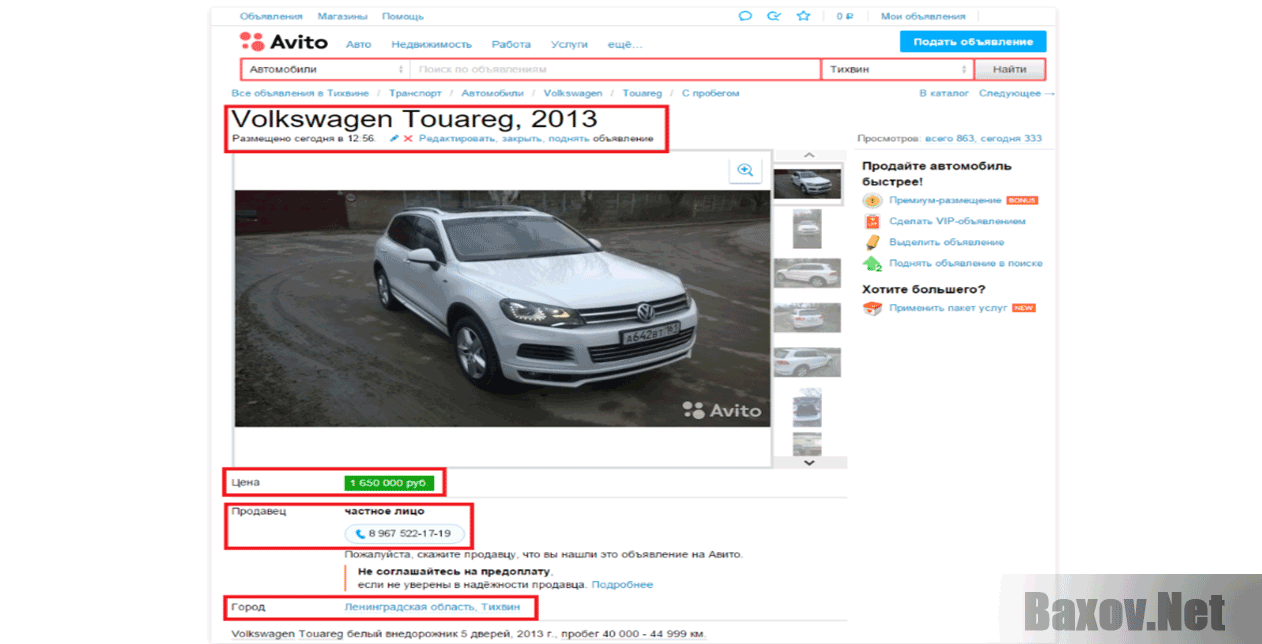Click the Премиум-размещение link
Image resolution: width=1262 pixels, height=644 pixels.
click(945, 201)
